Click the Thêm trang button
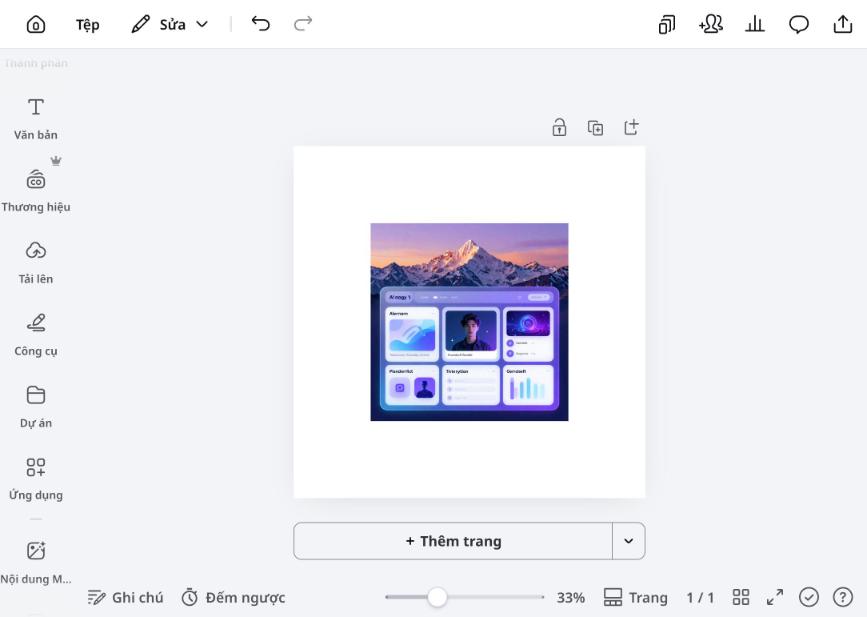The height and width of the screenshot is (617, 867). tap(453, 541)
